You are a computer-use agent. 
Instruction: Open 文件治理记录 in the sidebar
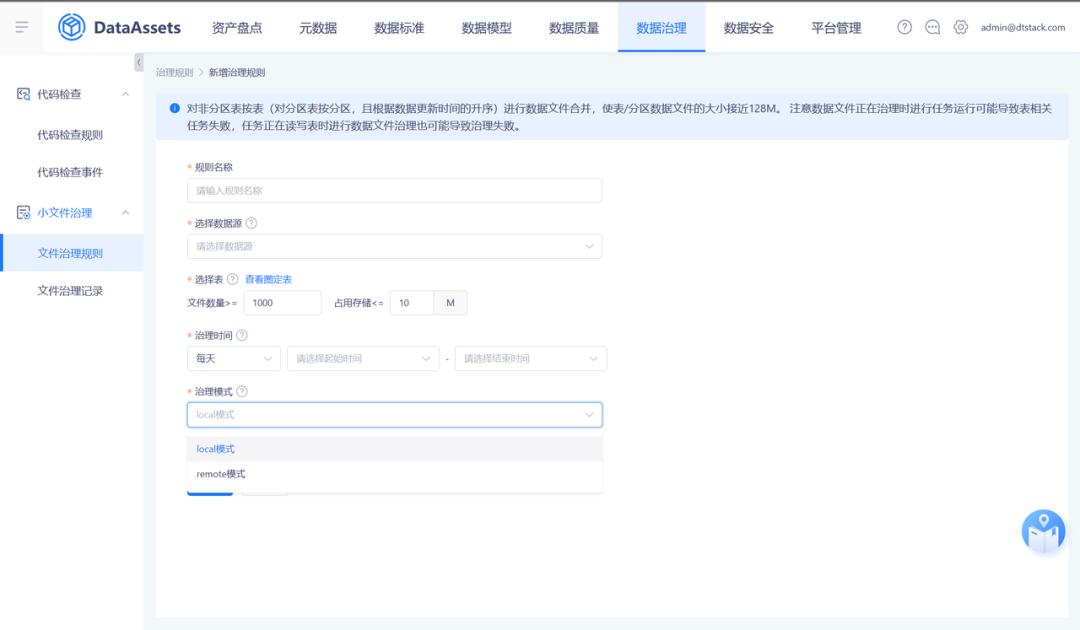coord(70,291)
